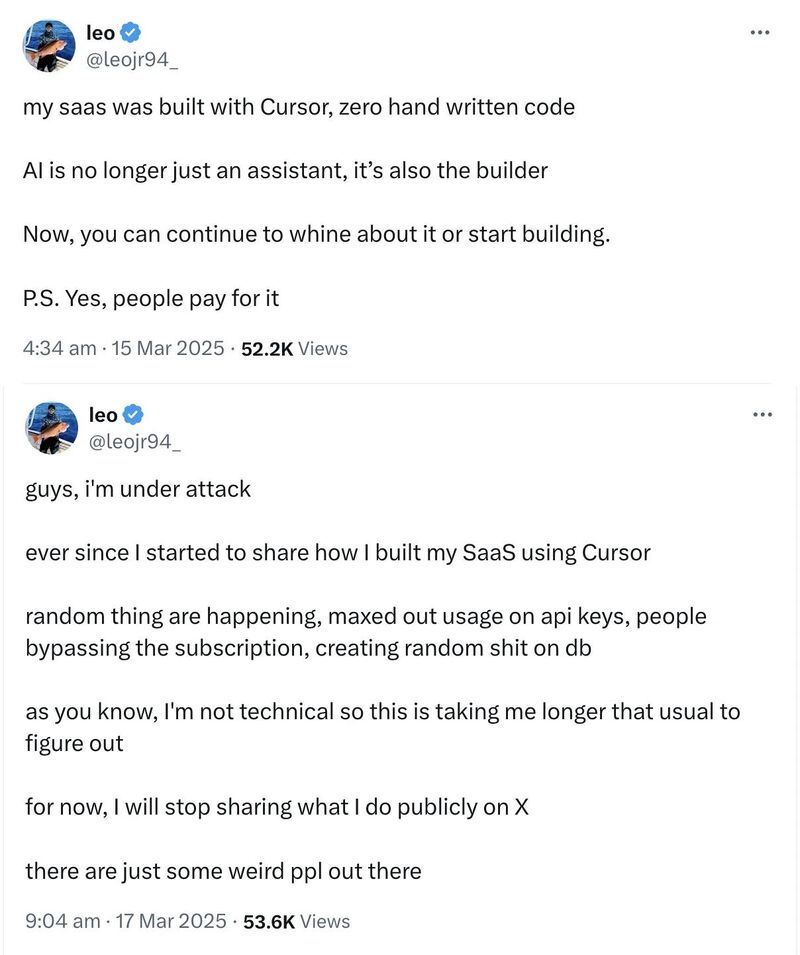Image resolution: width=800 pixels, height=955 pixels.
Task: Click the verified checkmark on the second tweet
Action: pos(131,415)
